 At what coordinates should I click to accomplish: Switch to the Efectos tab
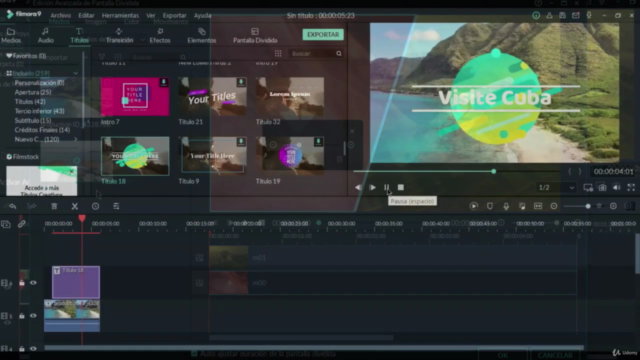tap(160, 36)
